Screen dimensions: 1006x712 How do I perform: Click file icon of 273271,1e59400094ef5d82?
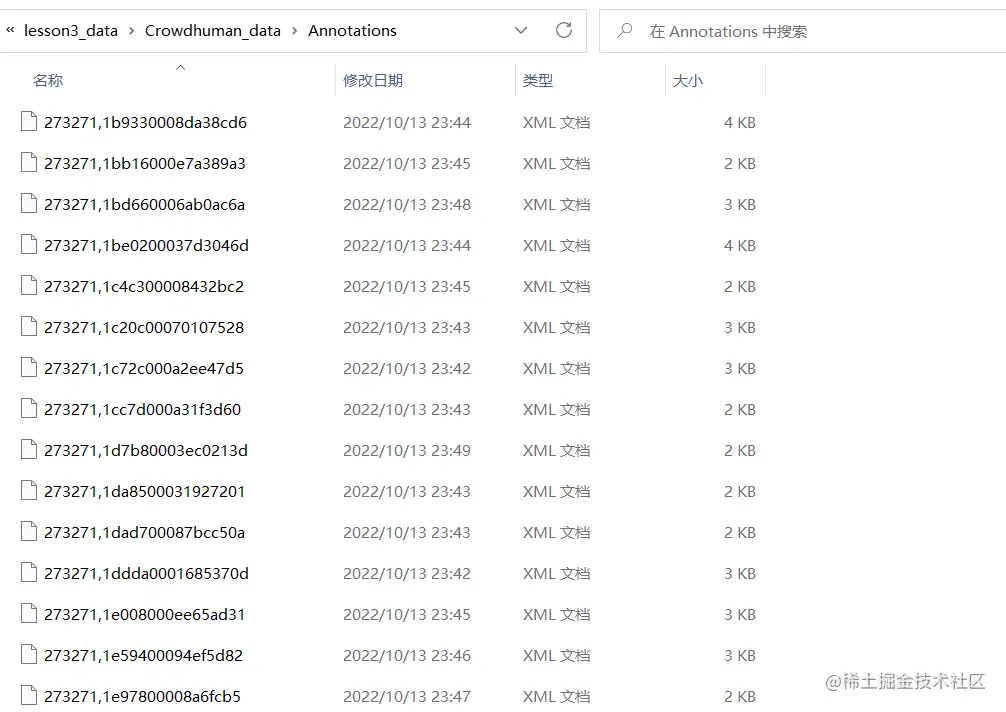click(29, 655)
